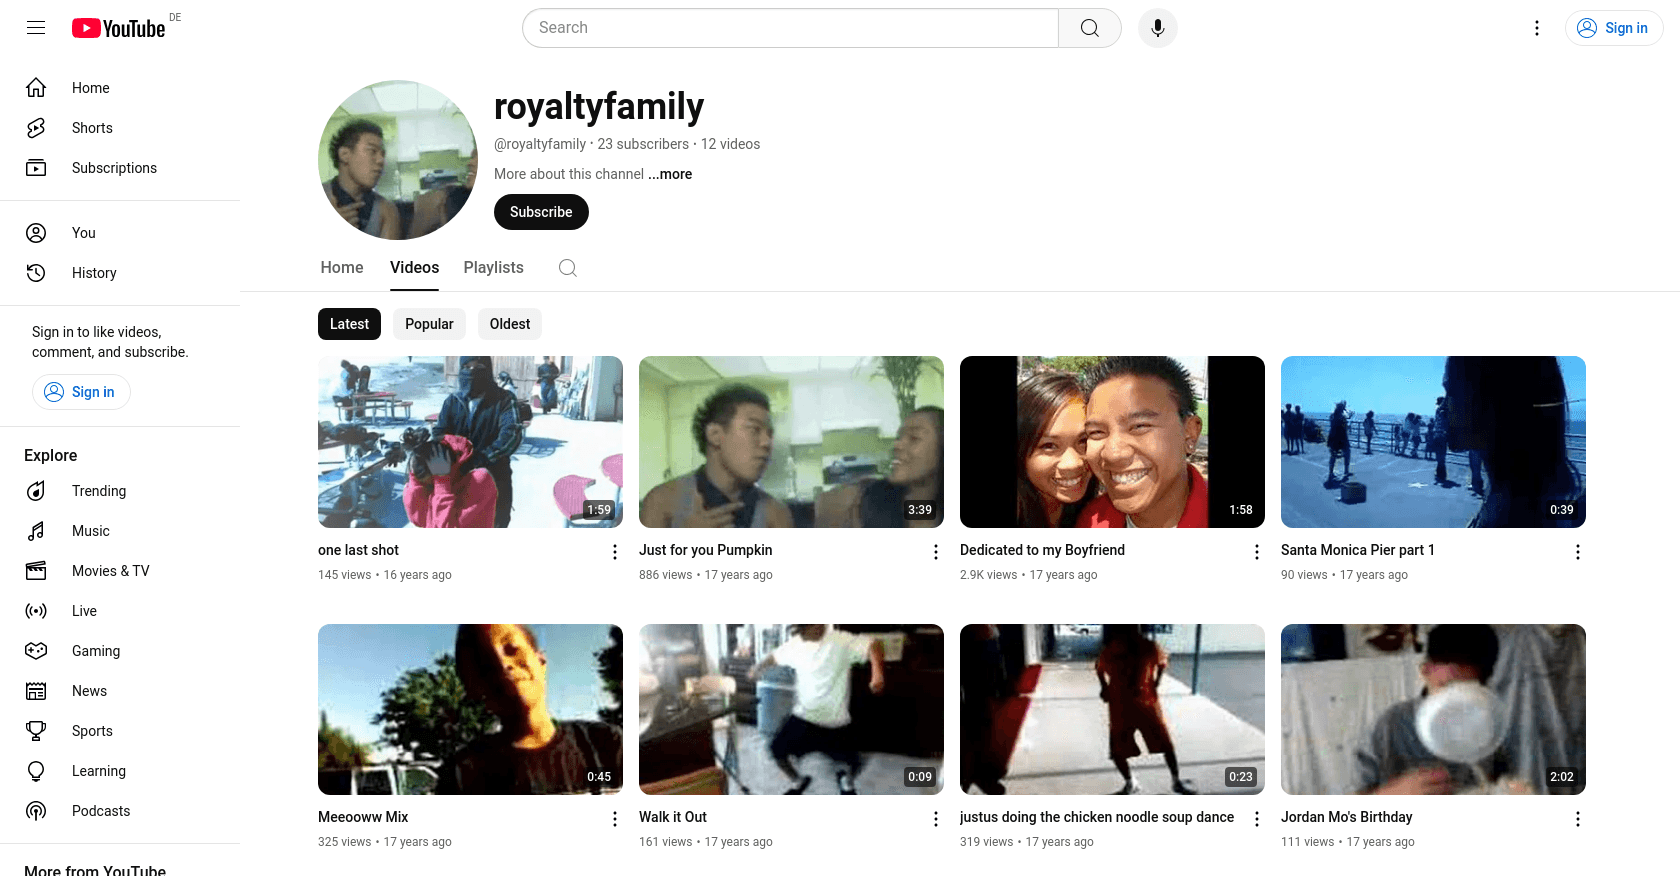This screenshot has height=876, width=1680.
Task: Go to Trending in Explore
Action: (x=98, y=491)
